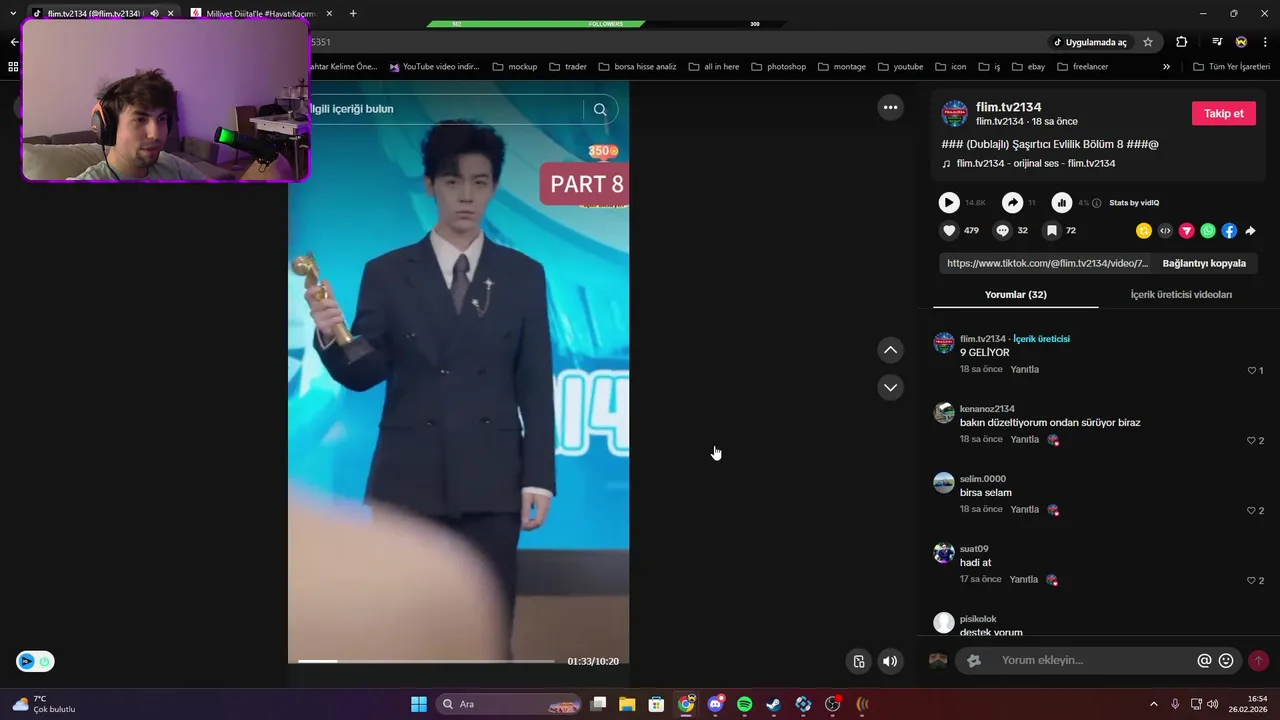Click the vidIQ engagement chart icon
Image resolution: width=1280 pixels, height=720 pixels.
(x=1062, y=202)
